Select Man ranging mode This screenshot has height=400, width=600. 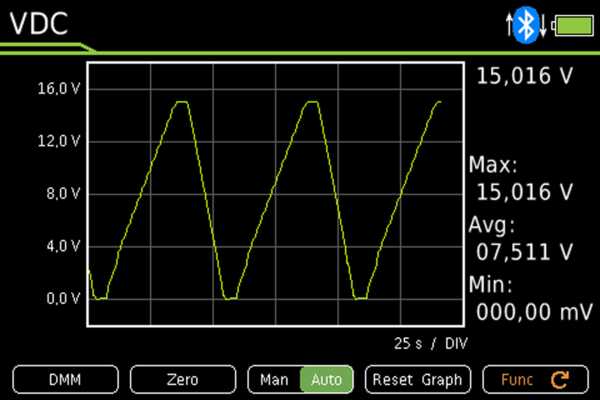point(274,380)
